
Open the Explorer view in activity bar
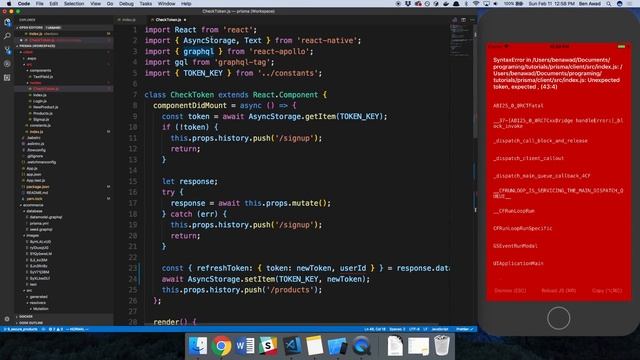point(7,23)
